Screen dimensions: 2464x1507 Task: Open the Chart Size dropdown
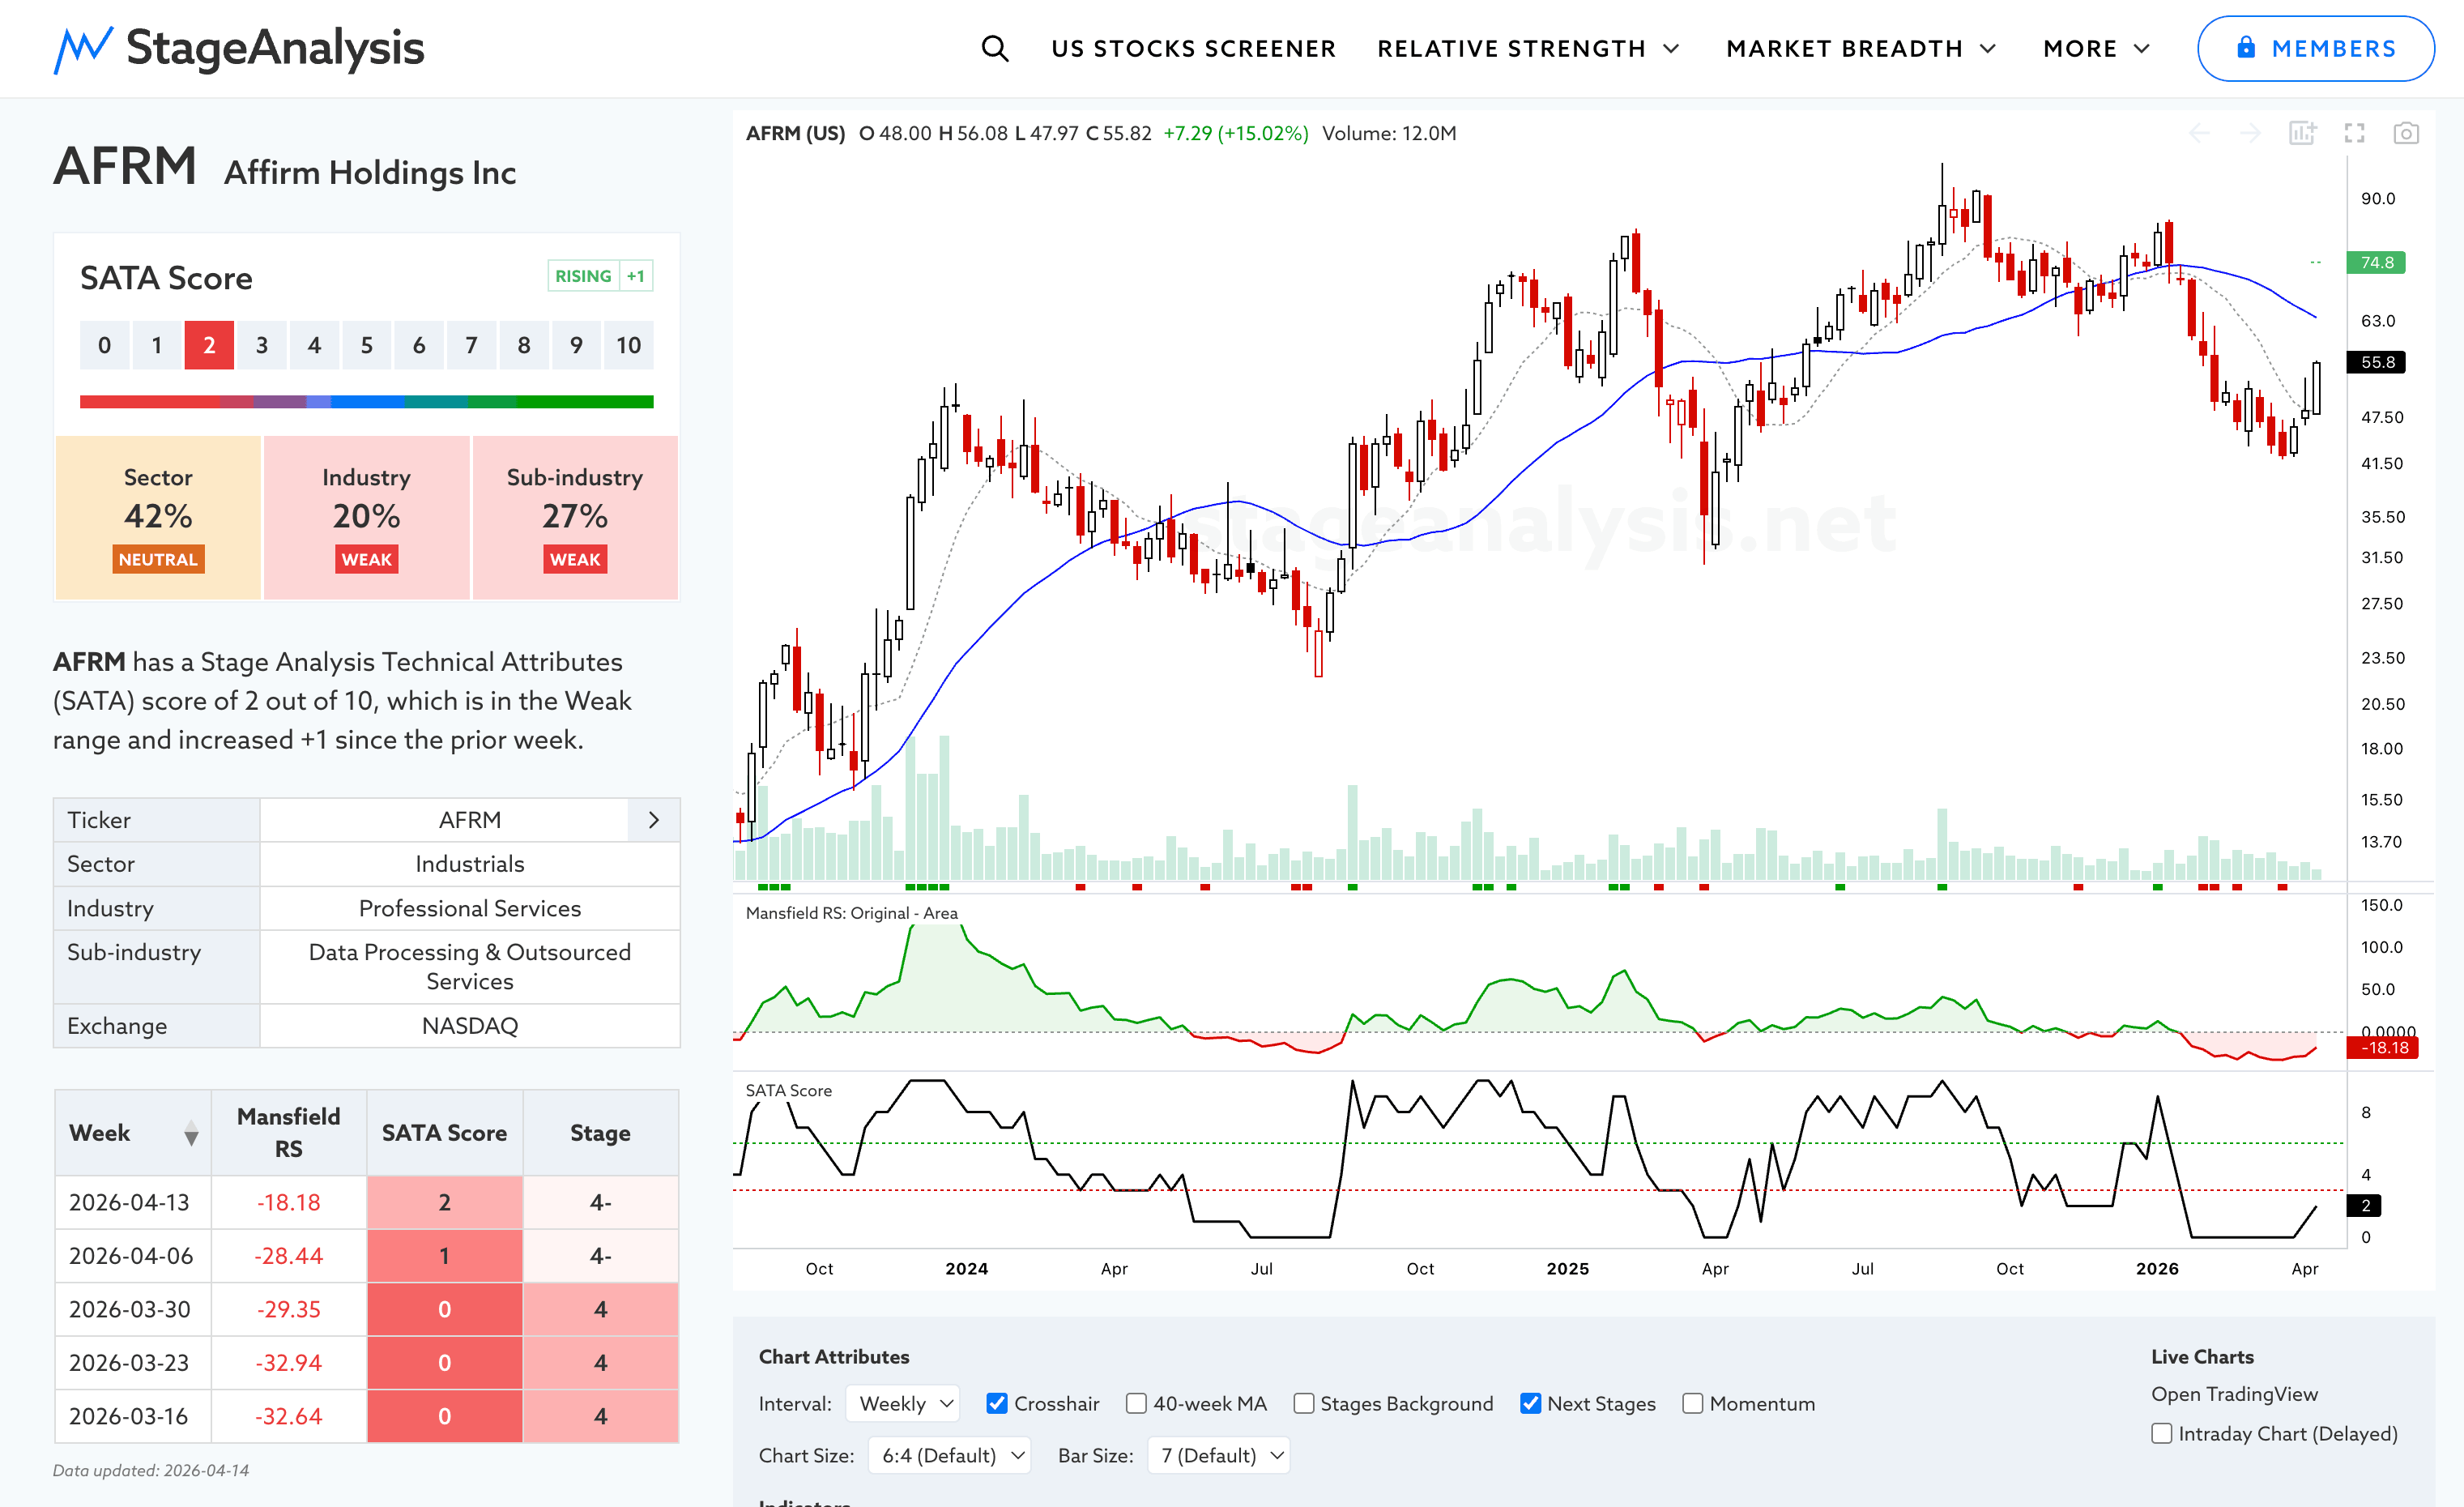coord(949,1455)
